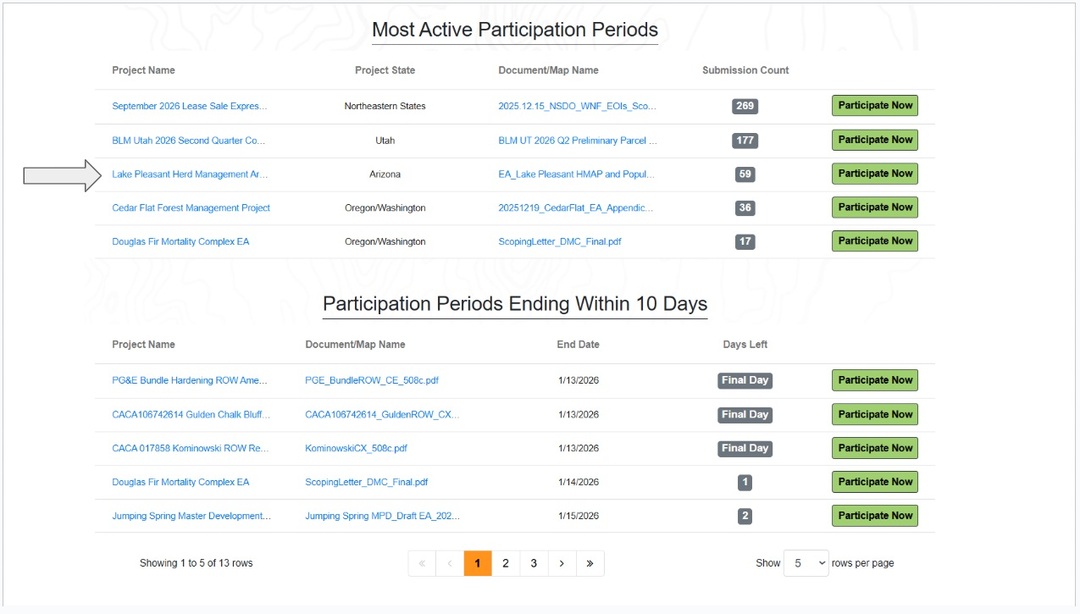Open rows per page dropdown
1080x614 pixels.
[x=806, y=563]
